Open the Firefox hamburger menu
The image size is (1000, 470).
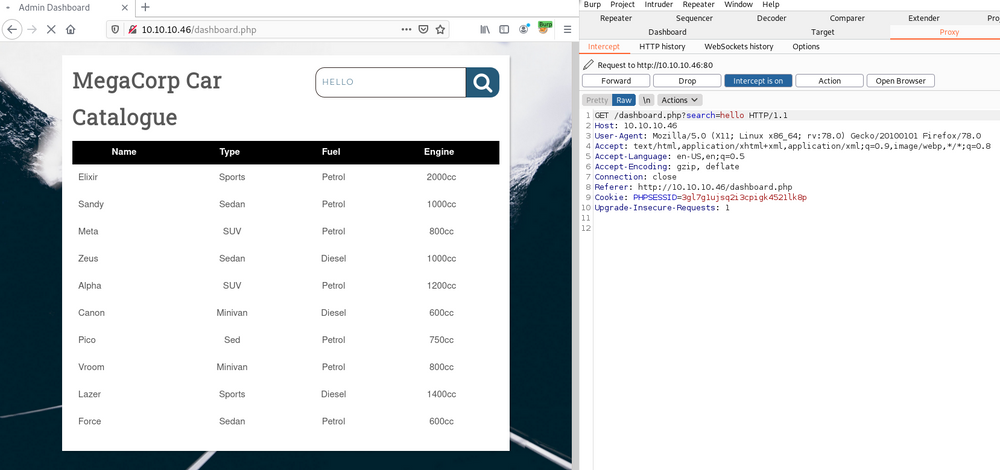click(567, 30)
